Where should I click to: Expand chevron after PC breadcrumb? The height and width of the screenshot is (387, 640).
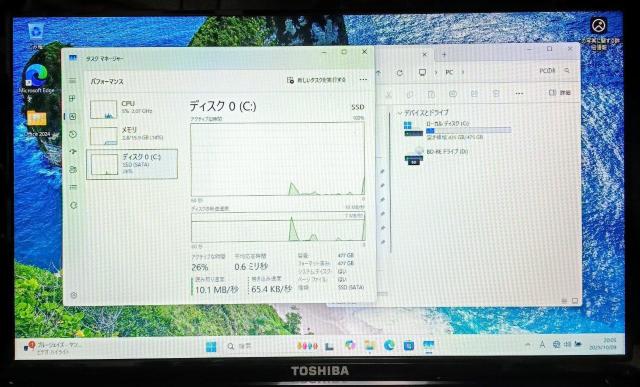tap(463, 72)
